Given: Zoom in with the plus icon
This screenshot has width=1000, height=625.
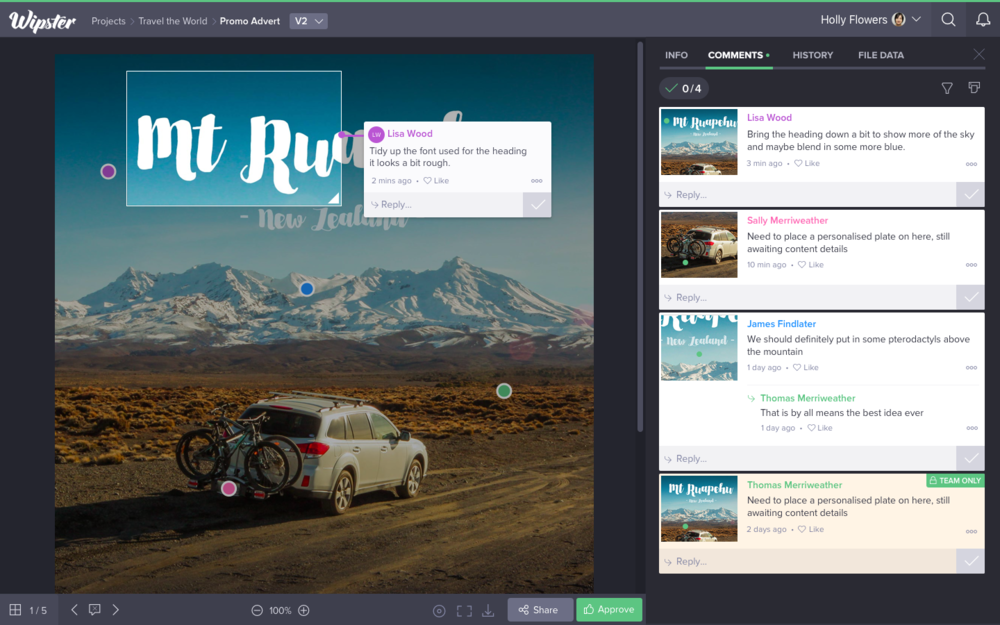Looking at the screenshot, I should point(304,610).
